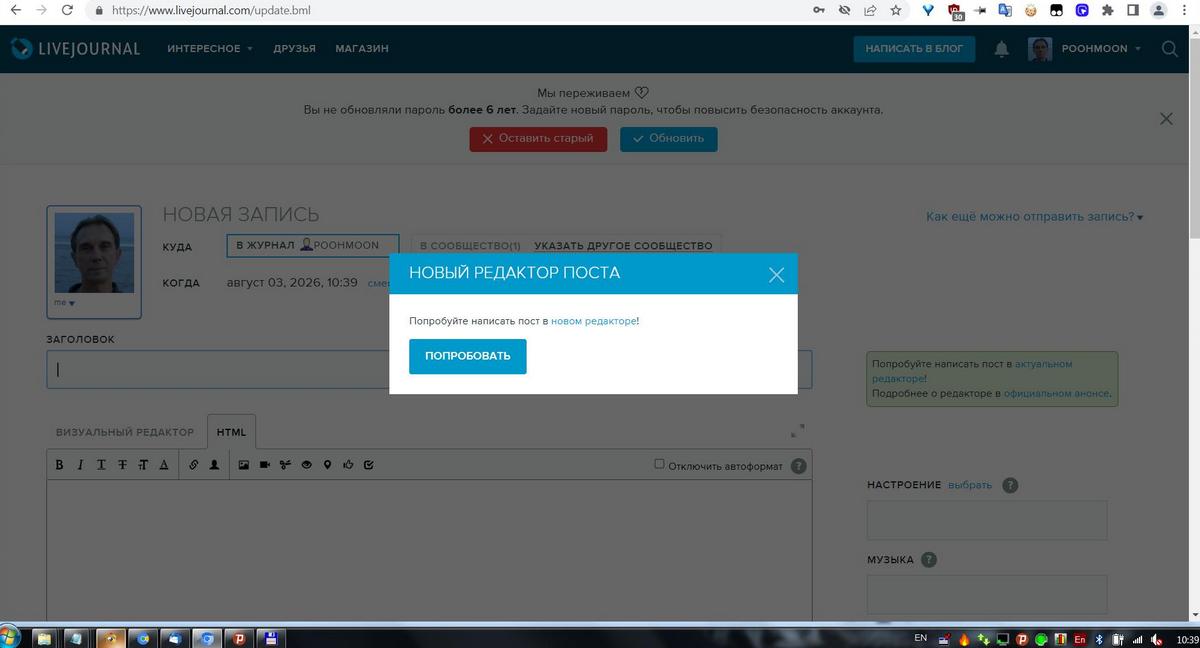Select posting to journal POOHMOON

[x=313, y=245]
